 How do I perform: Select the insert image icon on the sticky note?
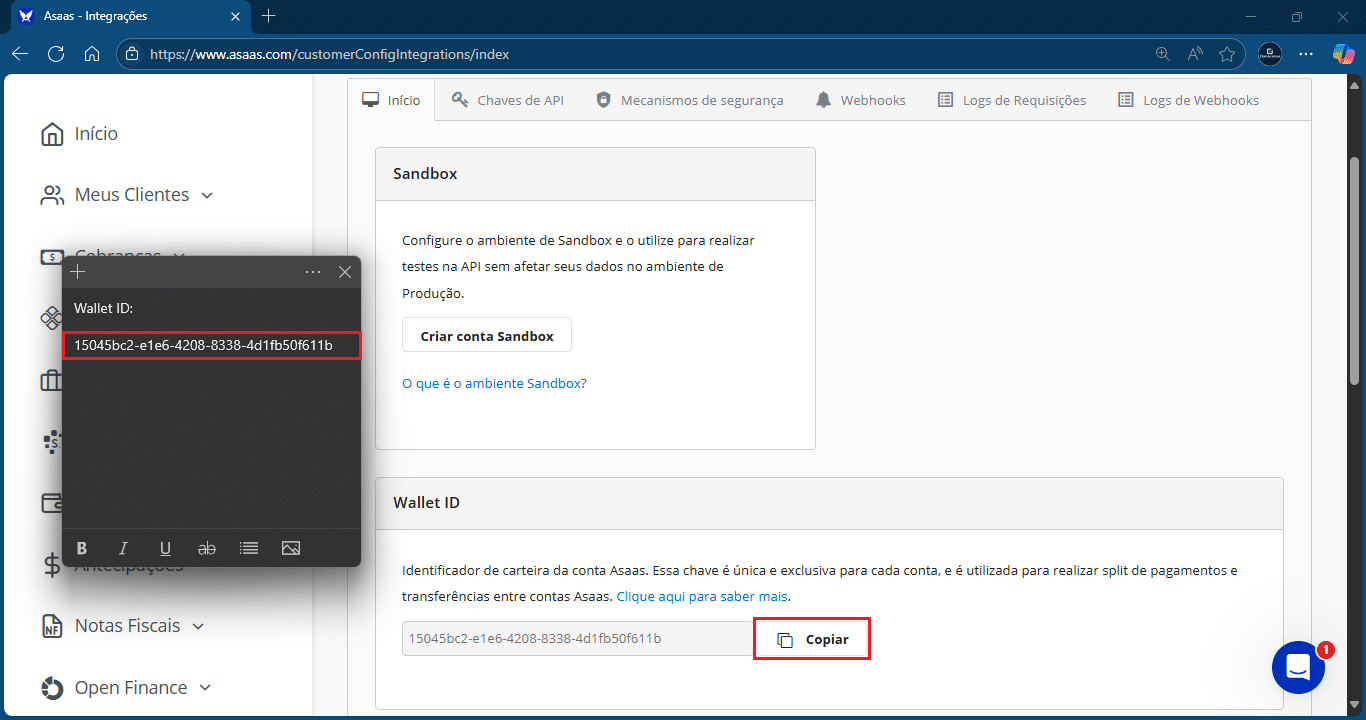coord(291,547)
